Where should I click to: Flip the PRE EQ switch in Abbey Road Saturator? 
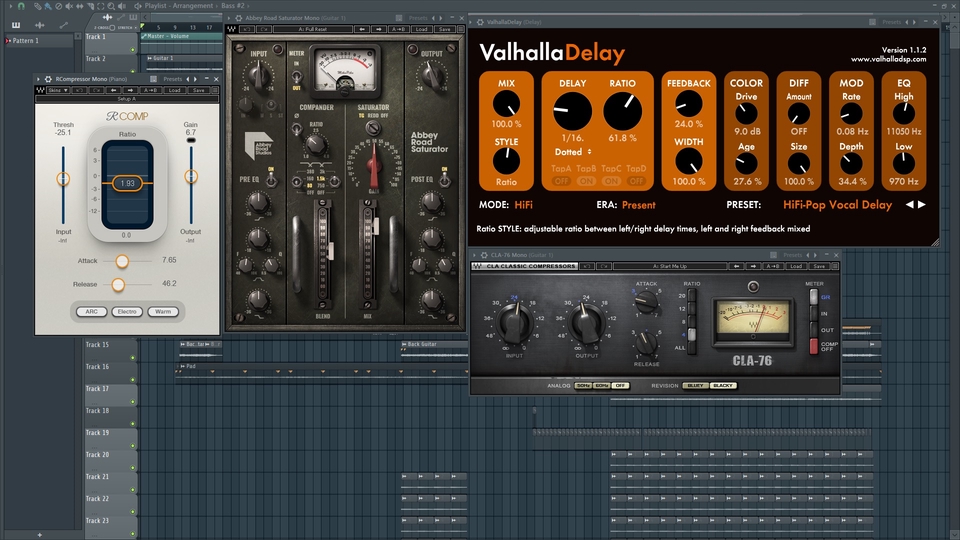click(271, 180)
